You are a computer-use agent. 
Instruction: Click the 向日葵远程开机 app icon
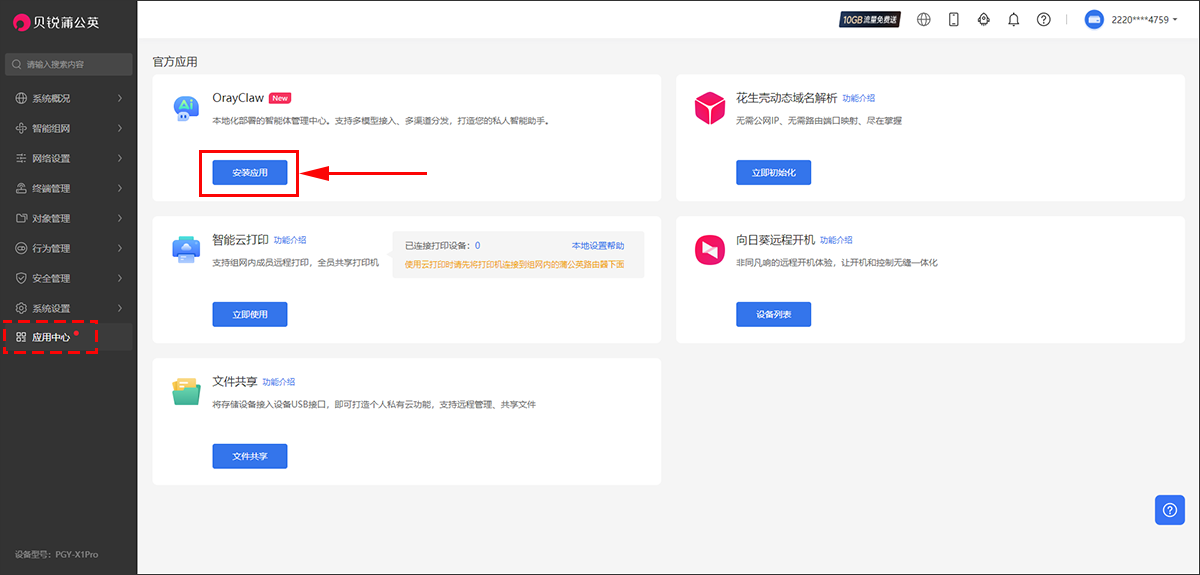tap(709, 250)
